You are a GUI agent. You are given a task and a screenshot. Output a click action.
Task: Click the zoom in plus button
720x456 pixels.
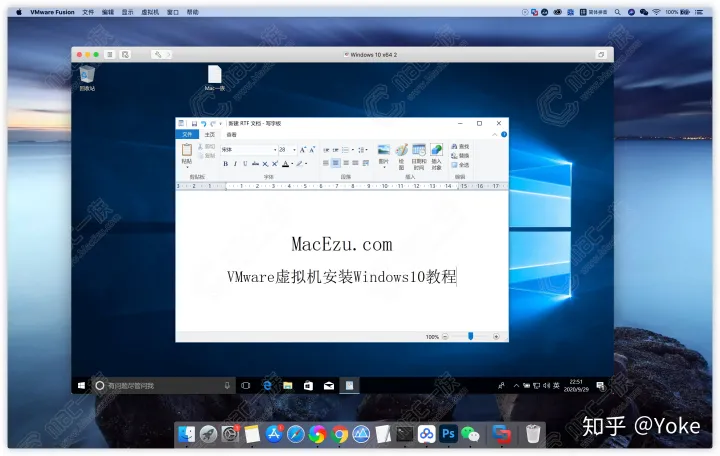click(x=496, y=337)
